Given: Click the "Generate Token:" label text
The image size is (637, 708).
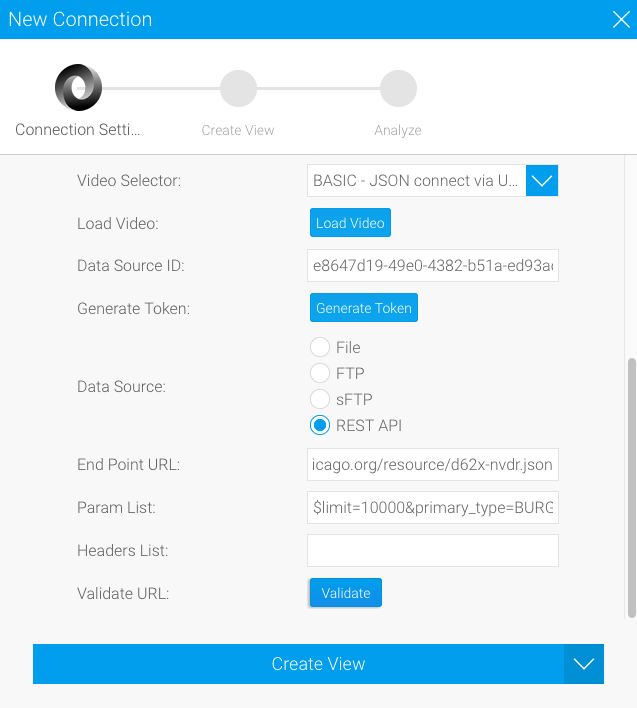Looking at the screenshot, I should [134, 308].
